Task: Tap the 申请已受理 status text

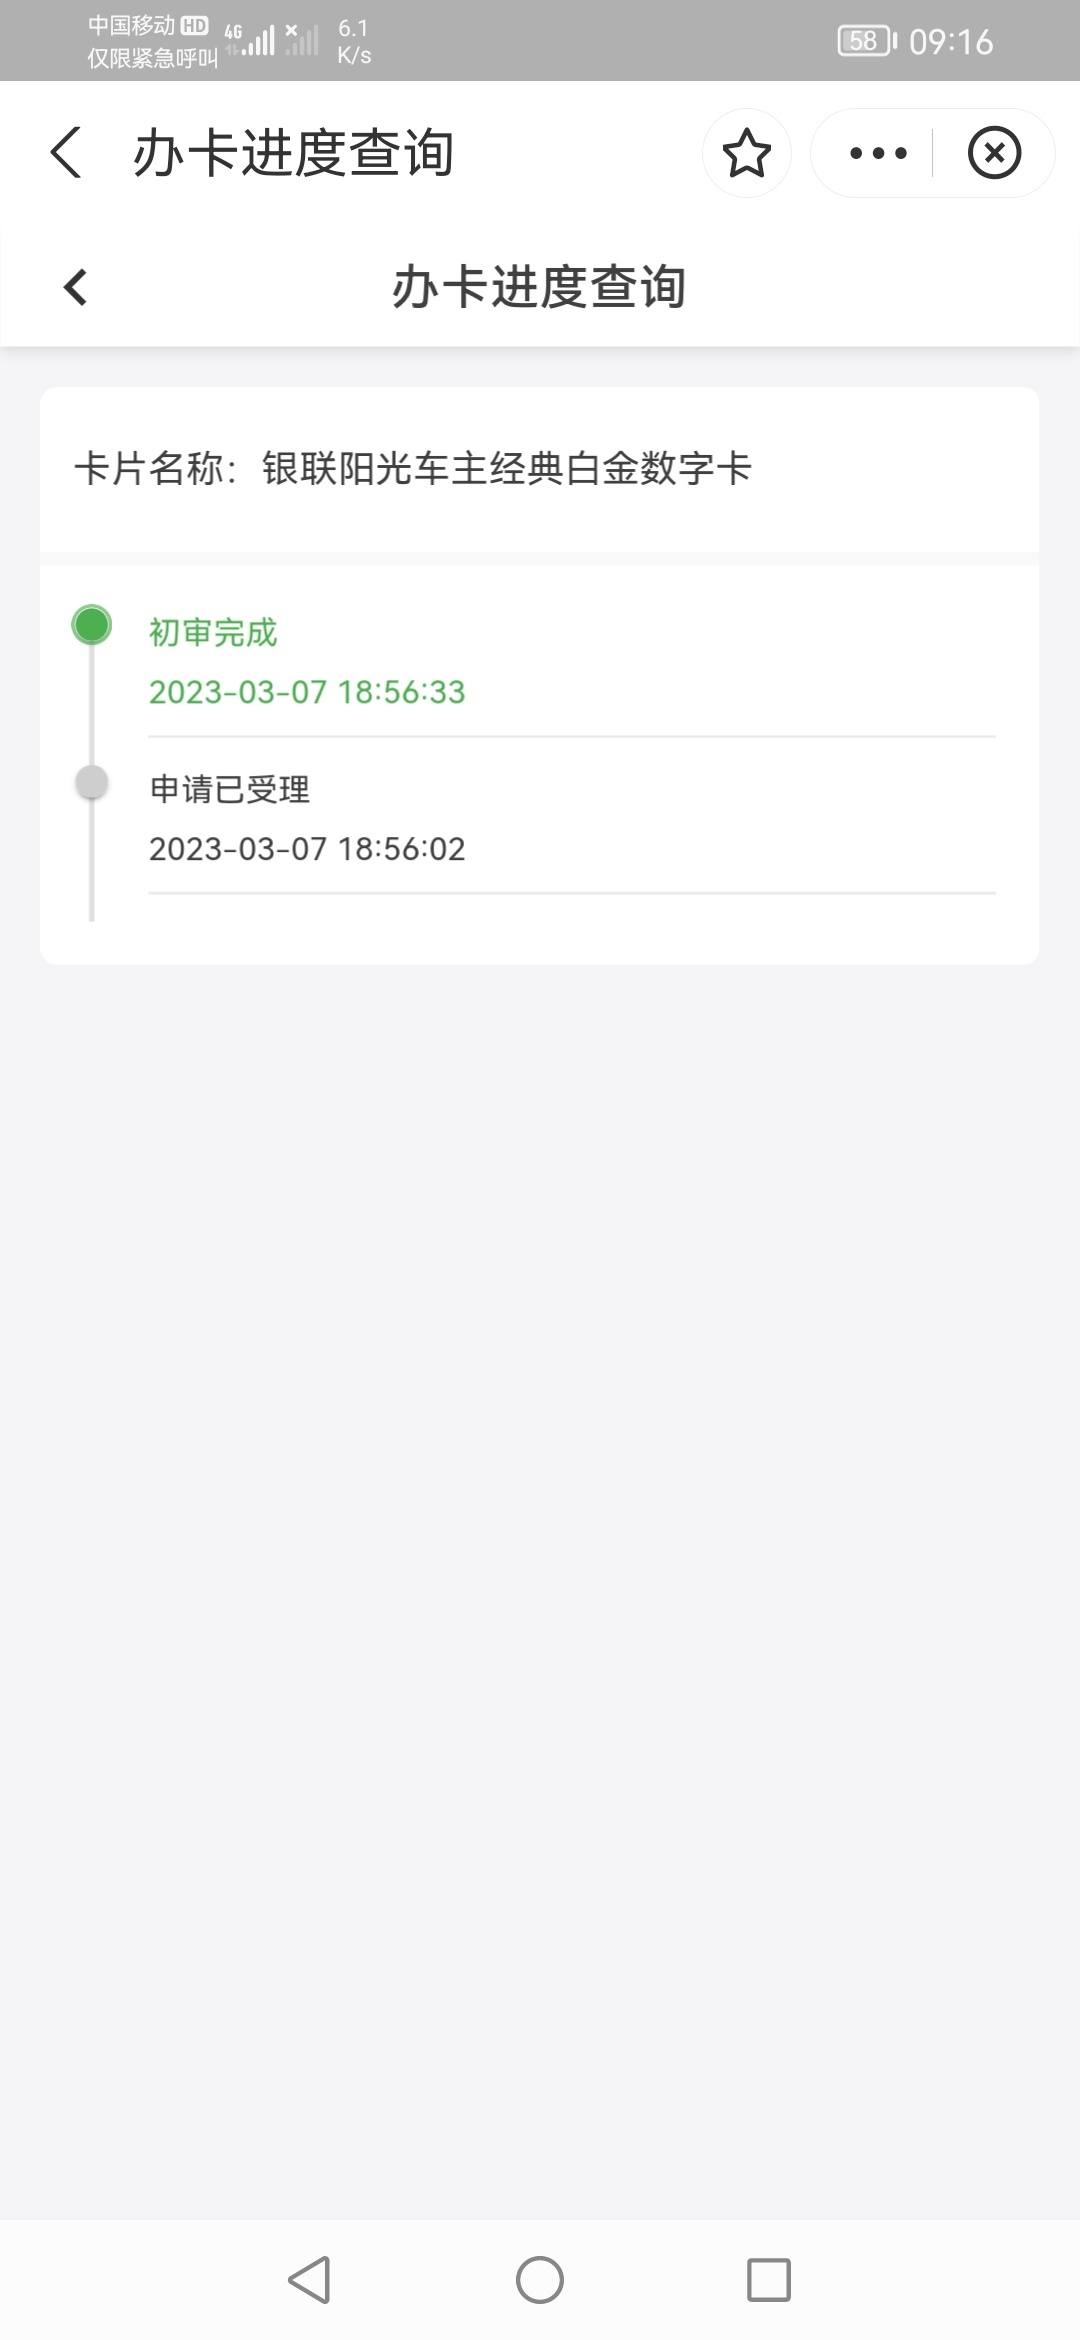Action: (x=230, y=789)
